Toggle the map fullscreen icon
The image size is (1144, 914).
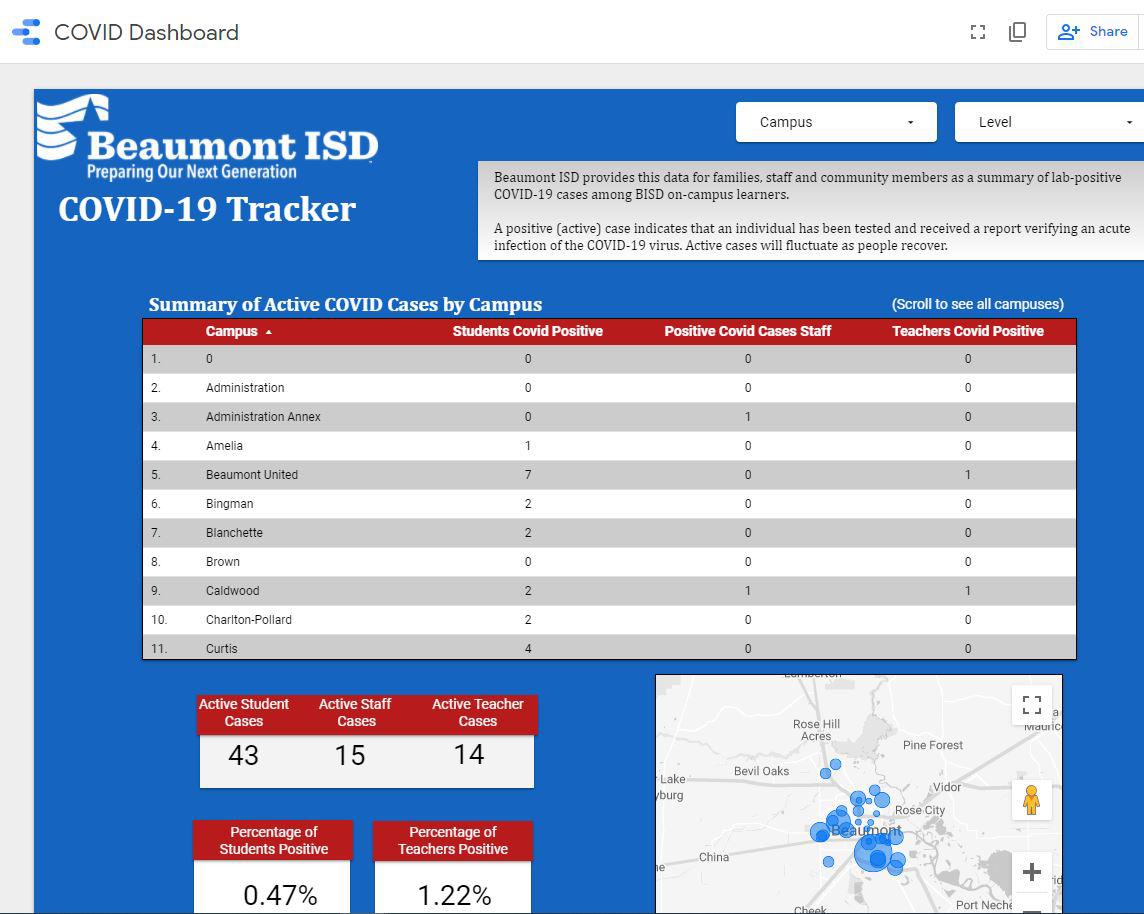click(x=1032, y=705)
